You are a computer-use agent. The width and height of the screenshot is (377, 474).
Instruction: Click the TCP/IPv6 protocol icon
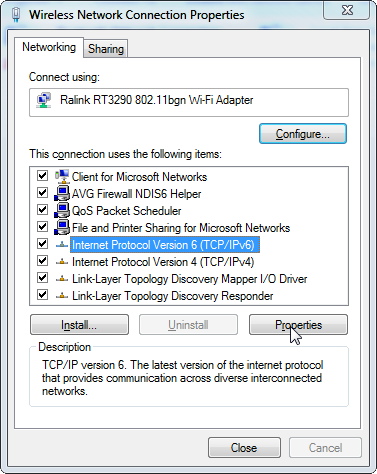click(x=62, y=245)
